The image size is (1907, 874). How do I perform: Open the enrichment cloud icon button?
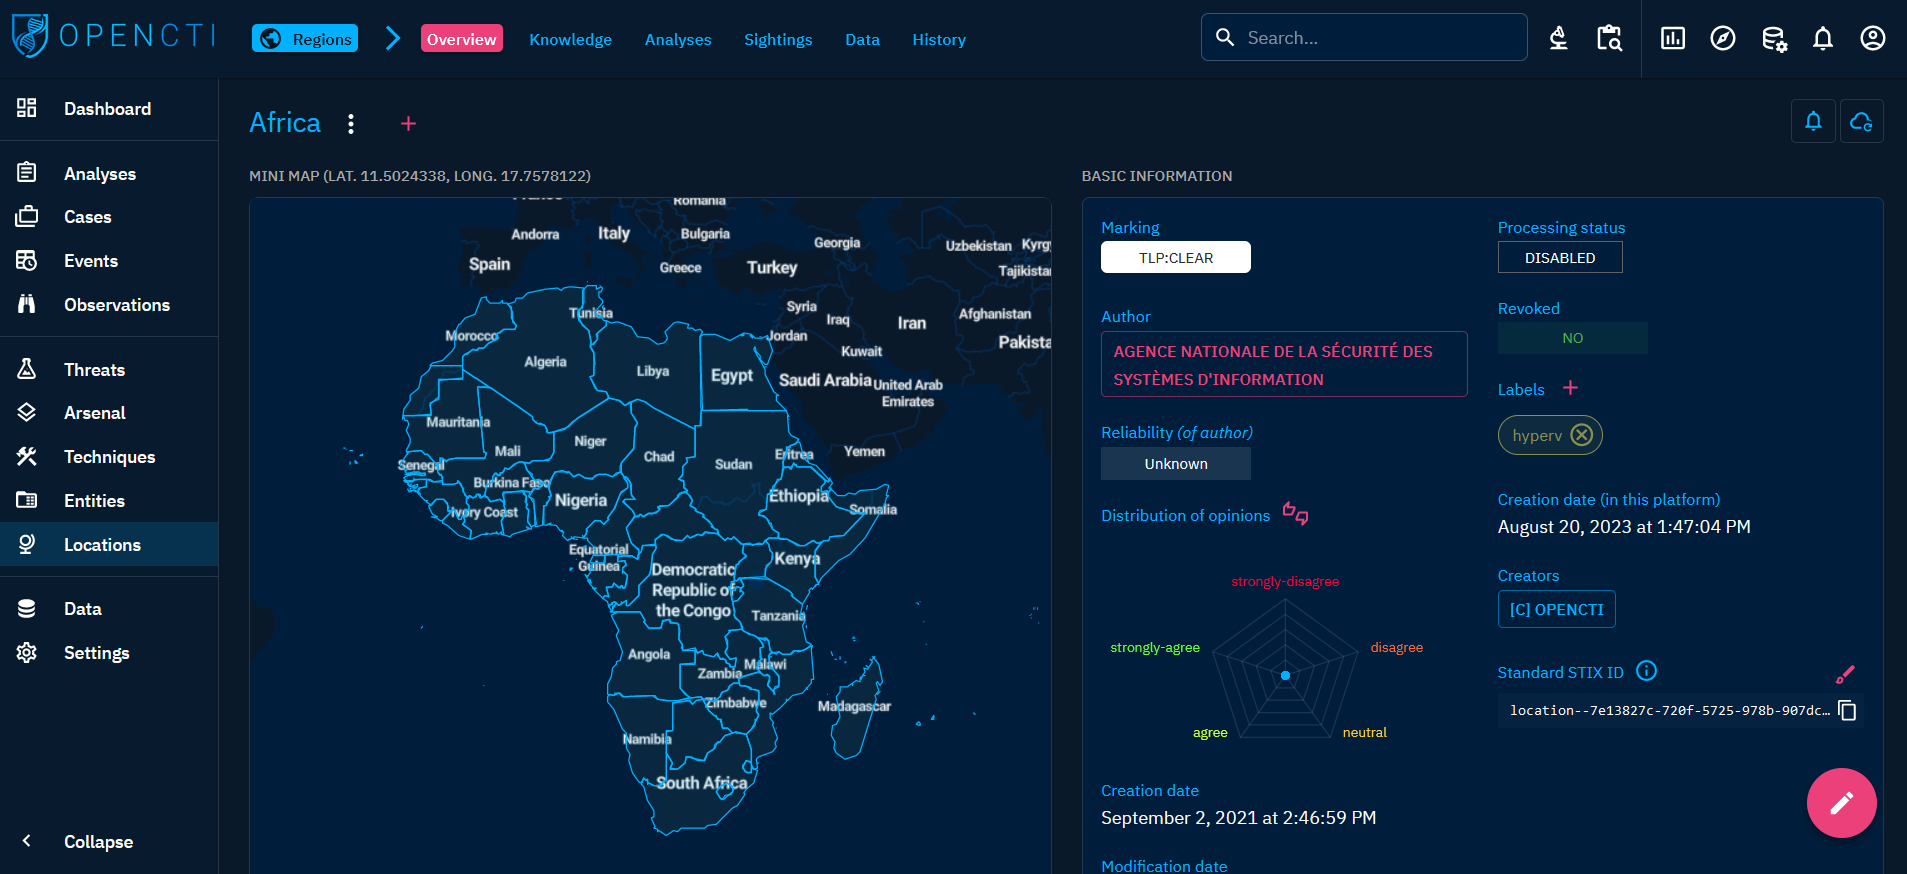pos(1861,122)
